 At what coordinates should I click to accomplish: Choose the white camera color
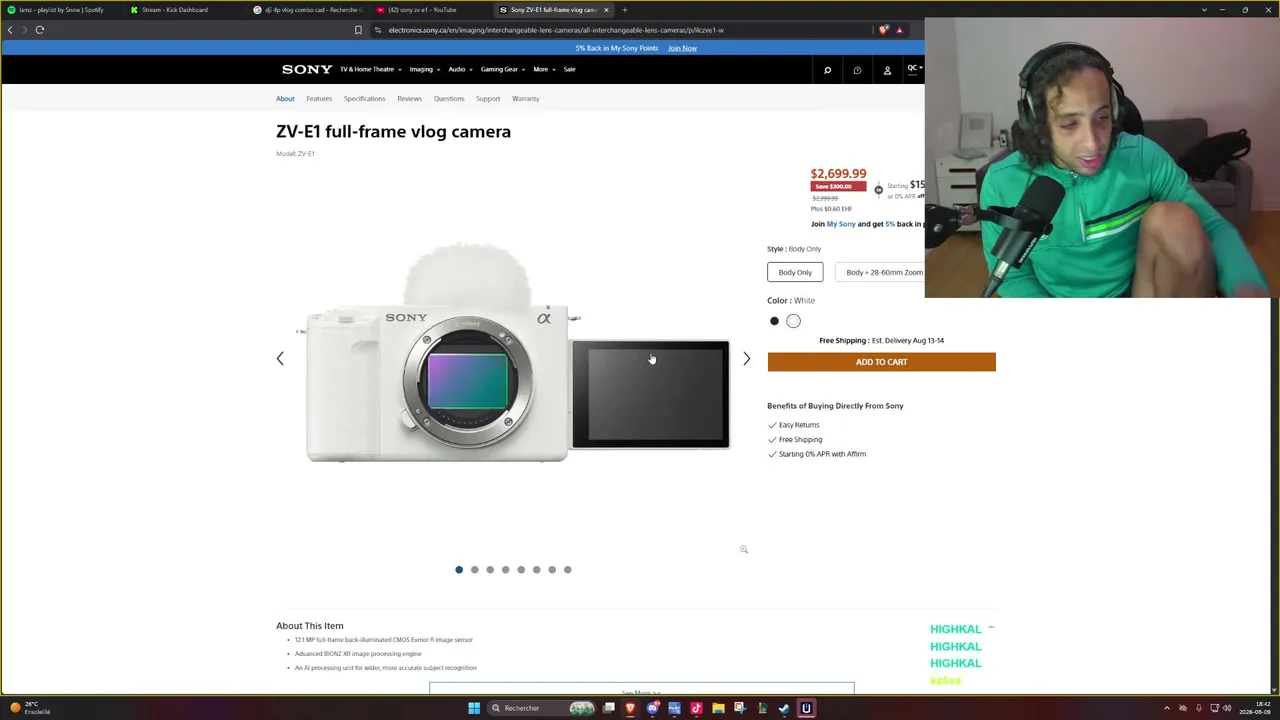pyautogui.click(x=793, y=321)
